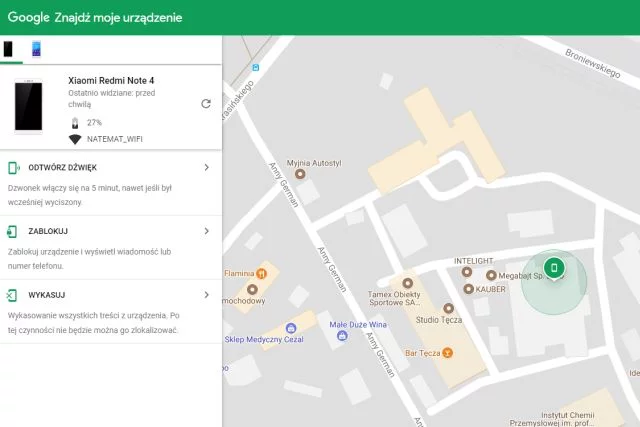Click the Flaminia restaurant map pin

click(x=262, y=274)
